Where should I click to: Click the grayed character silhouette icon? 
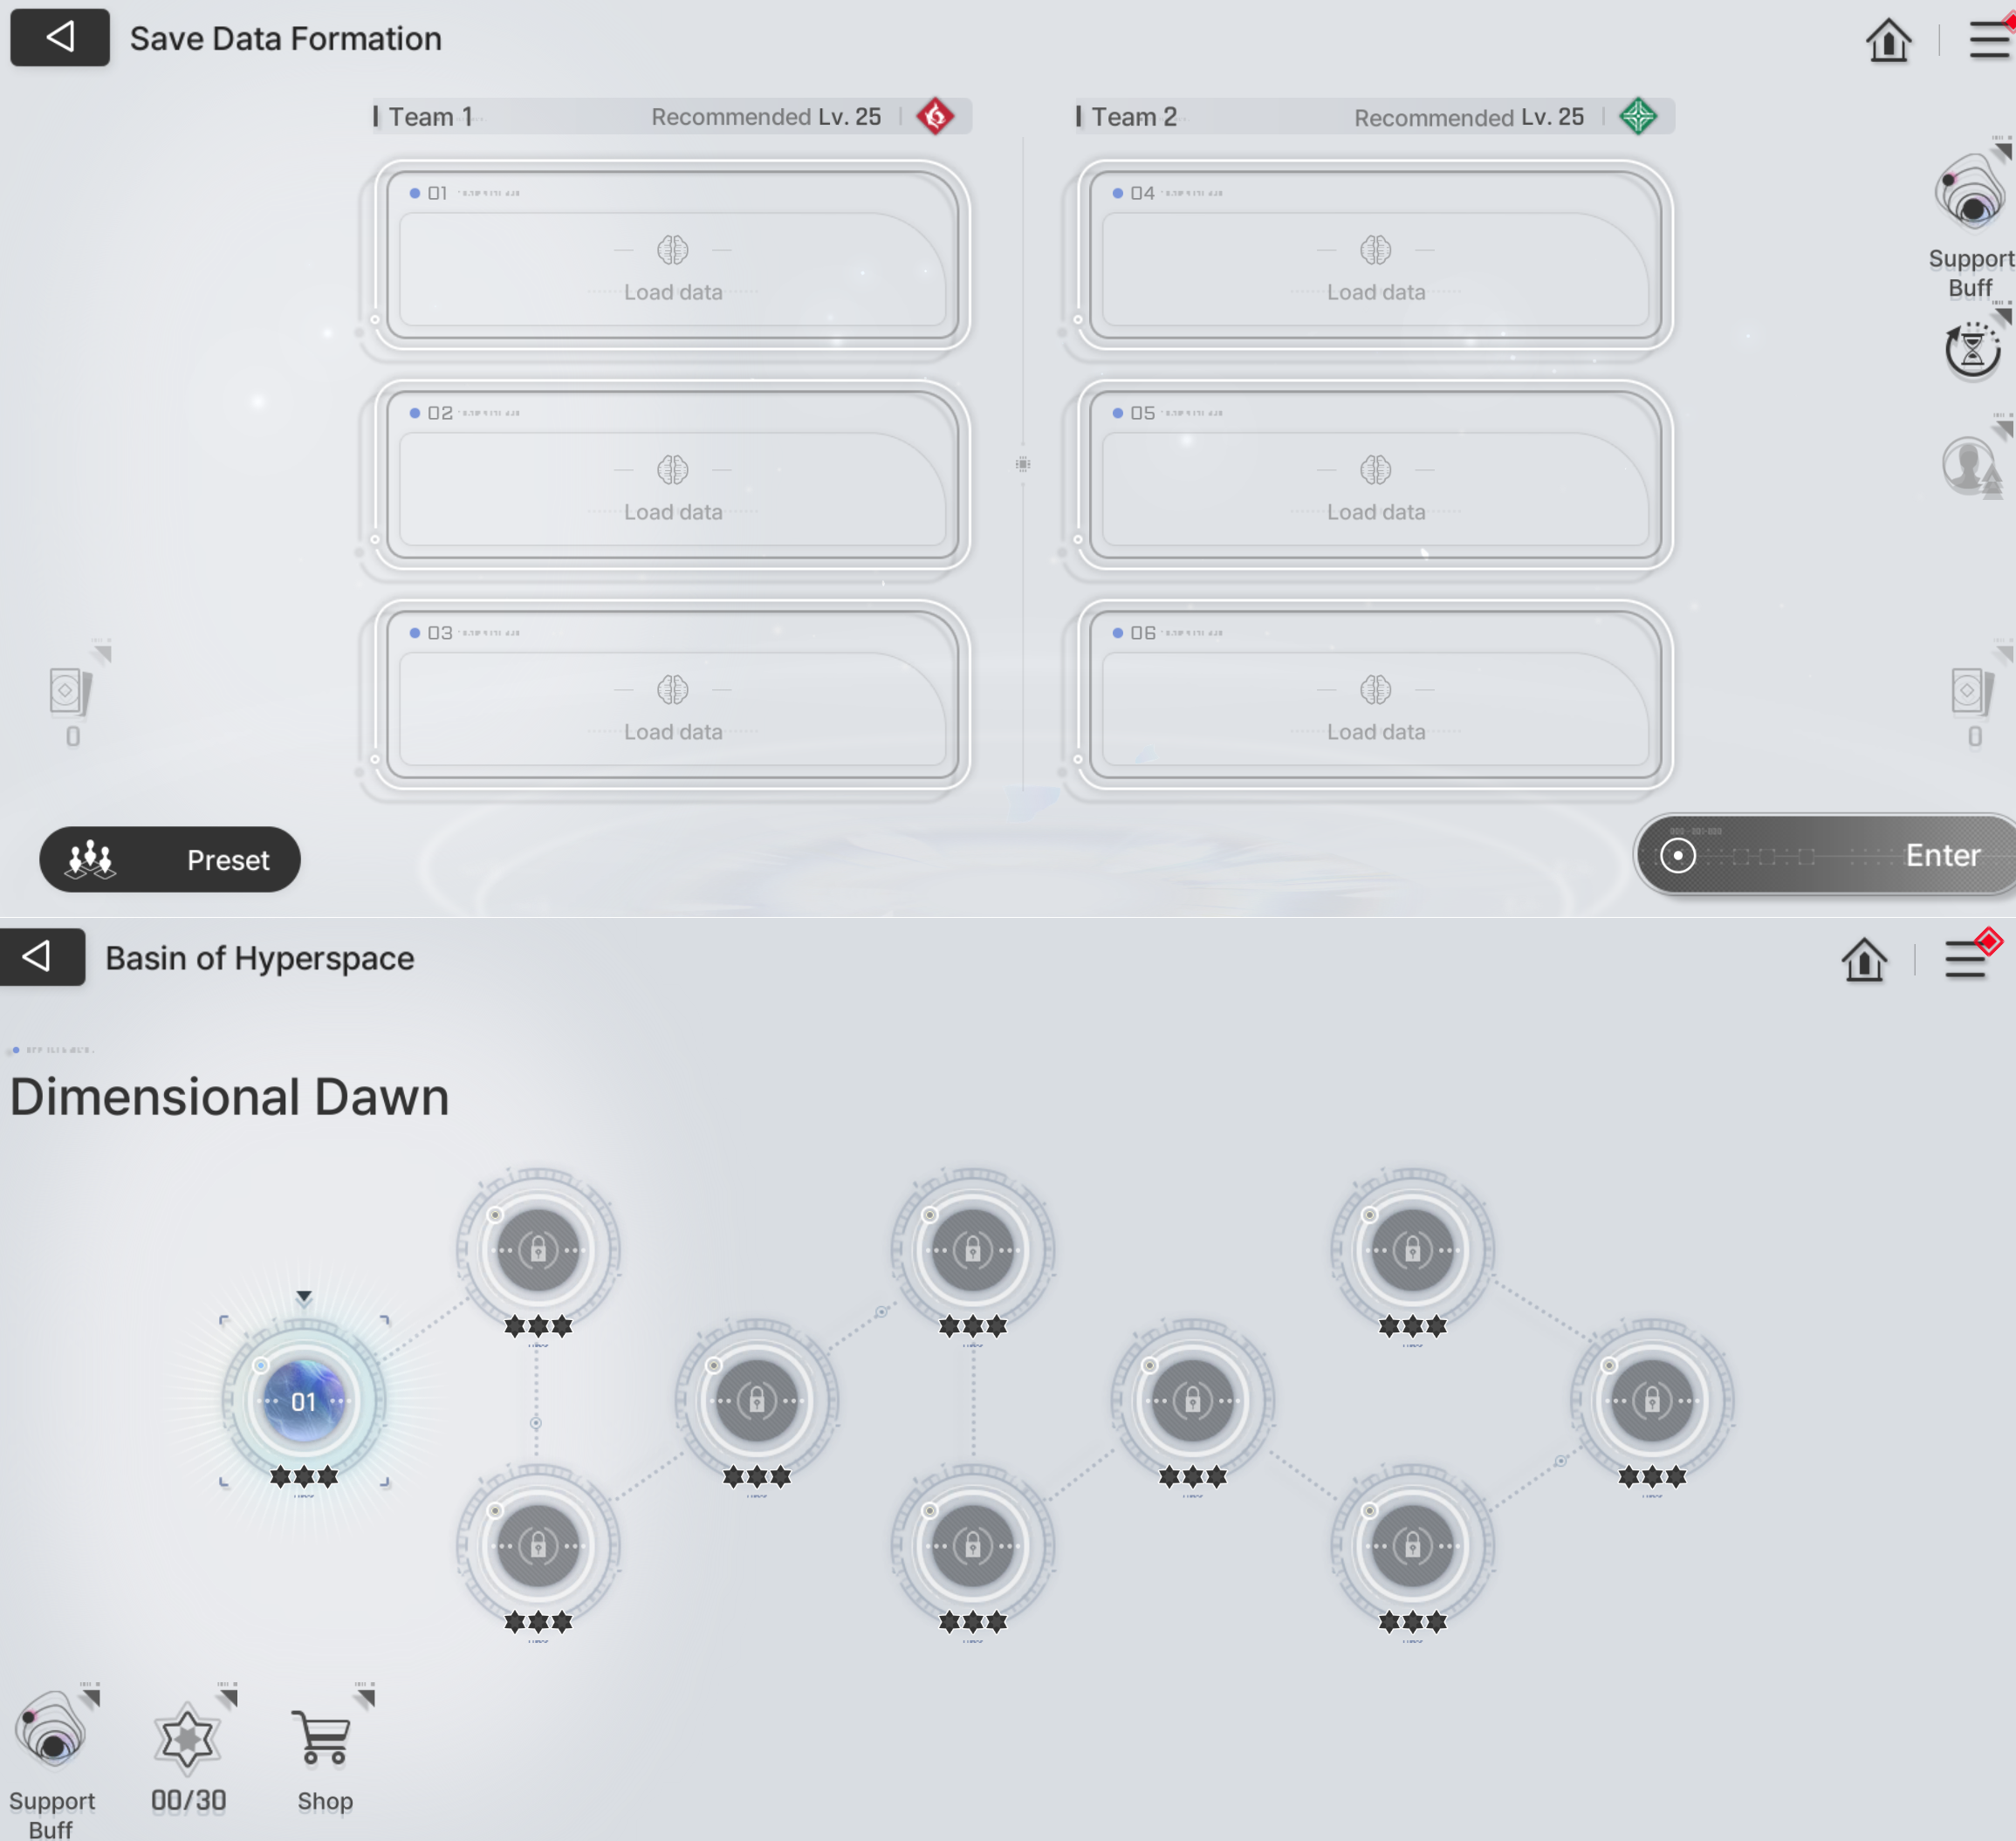(x=1971, y=466)
